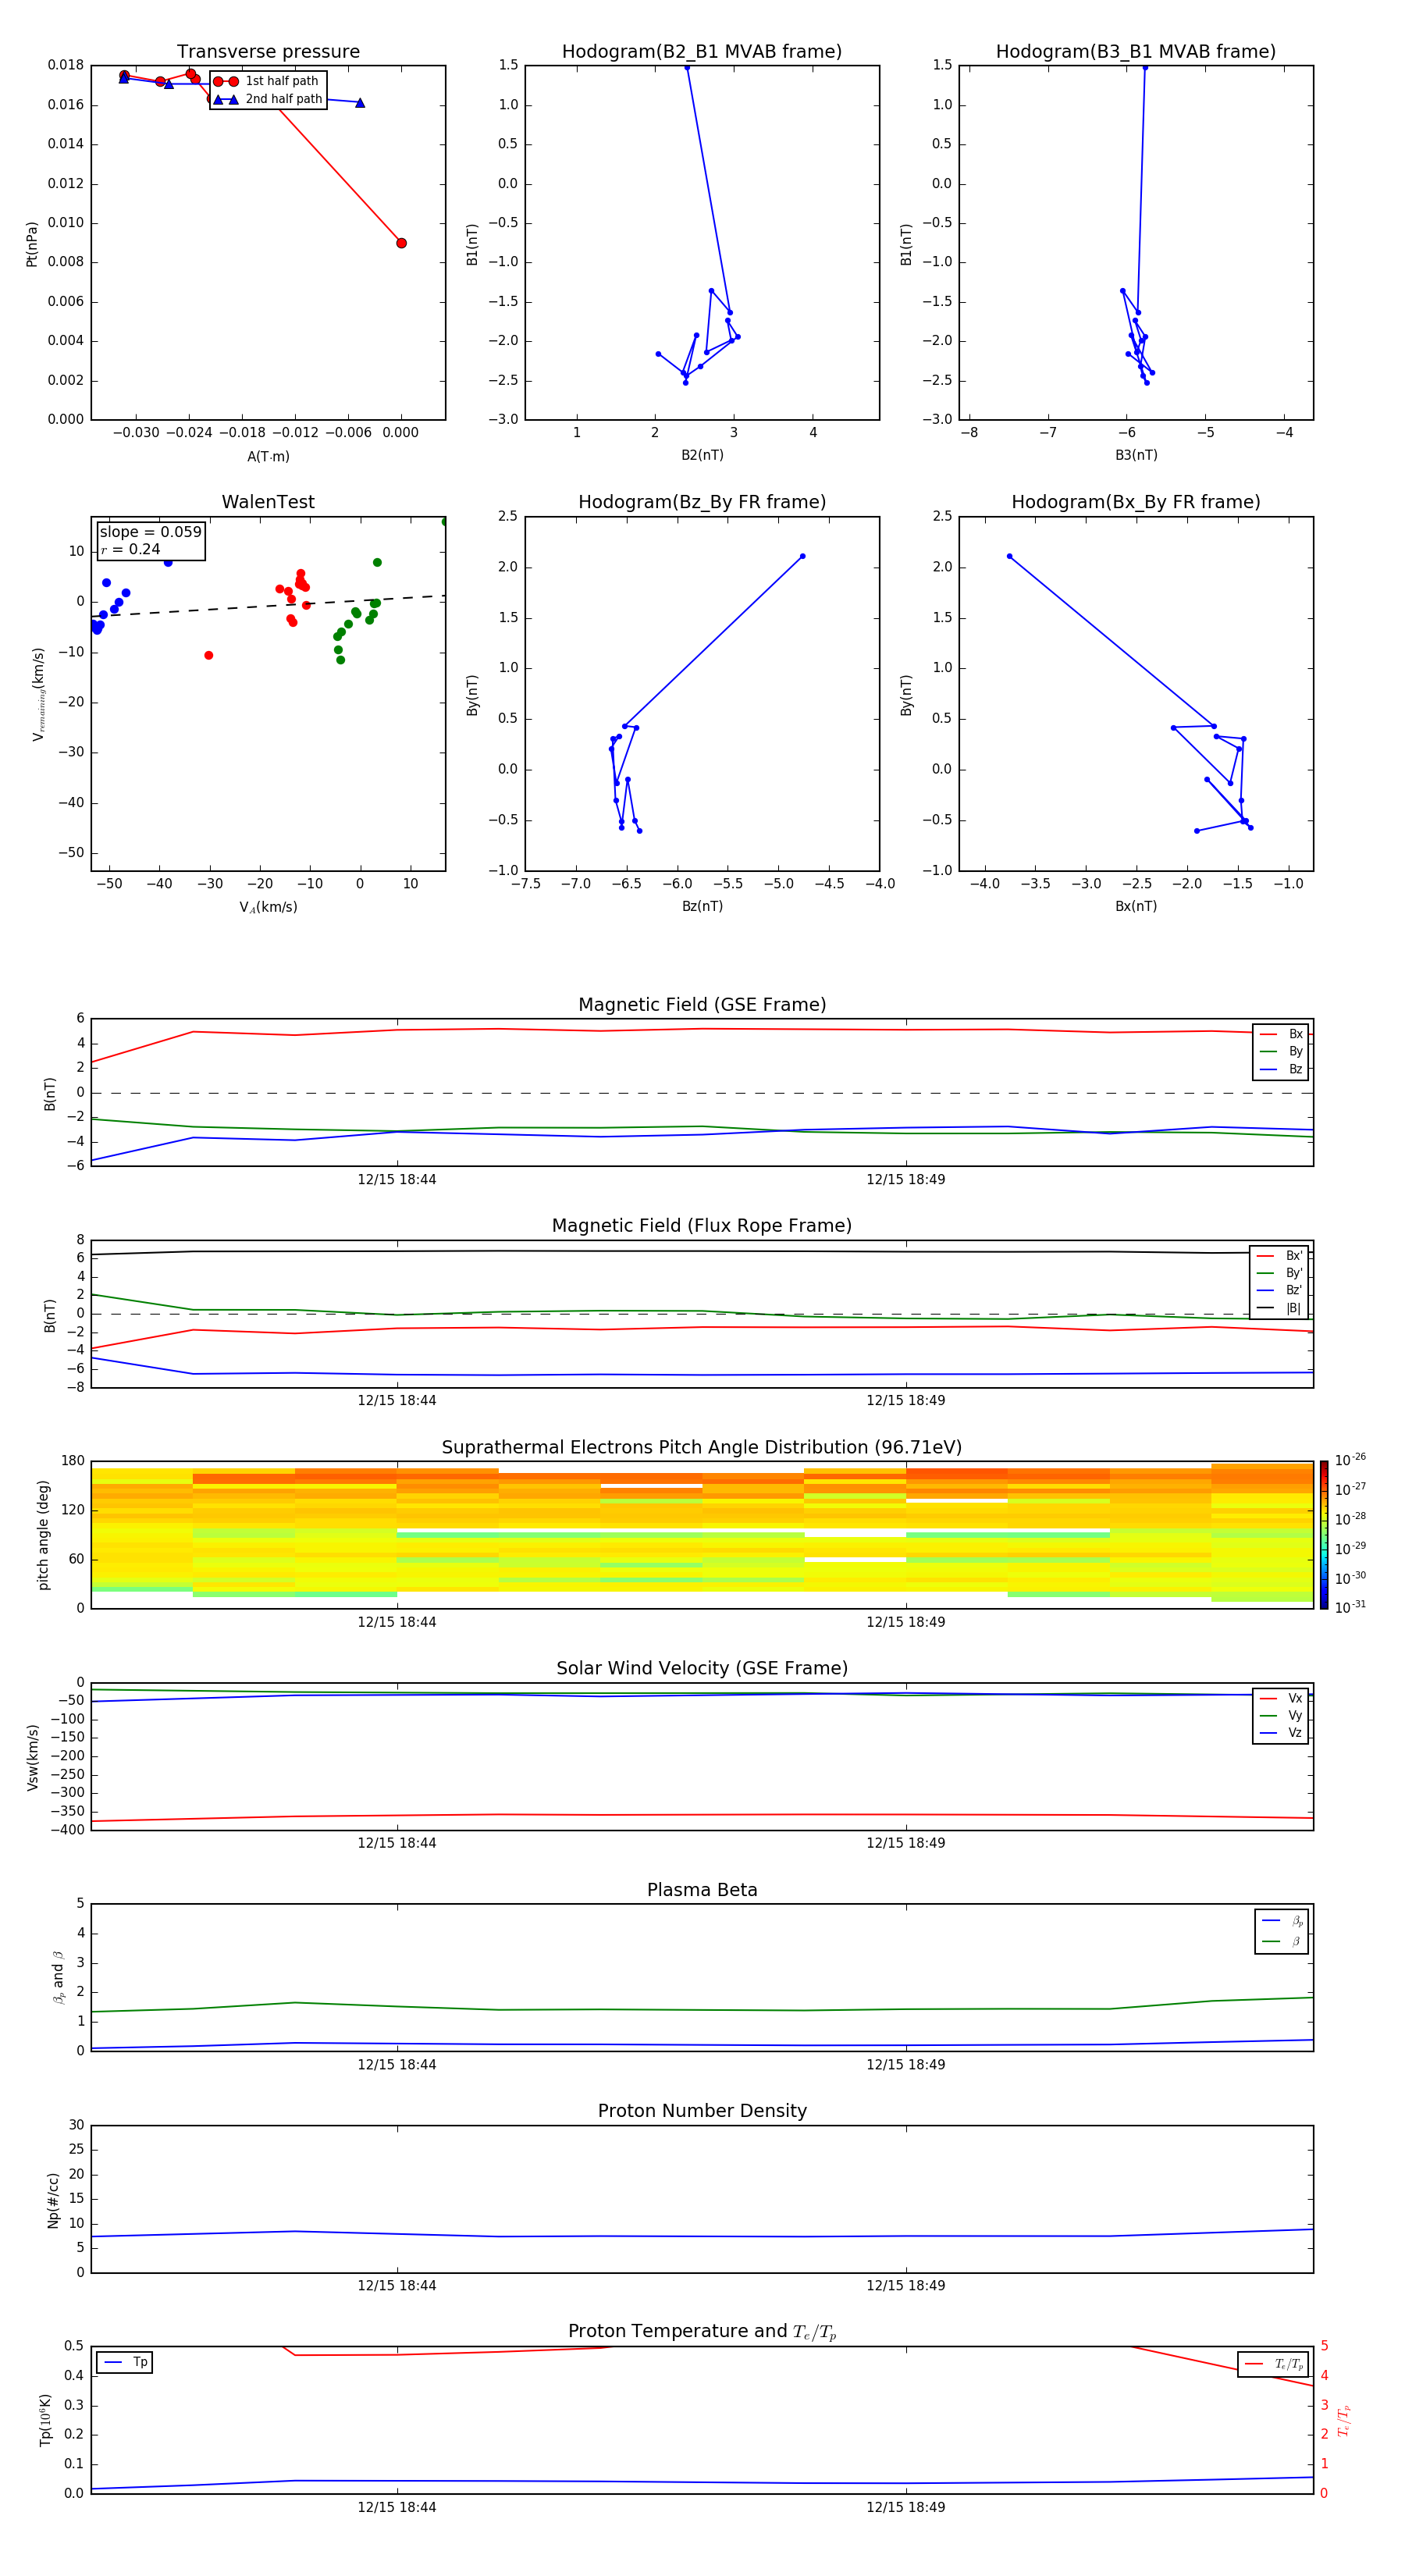Click the Vz legend entry in velocity plot
The height and width of the screenshot is (2576, 1405).
click(x=1281, y=1732)
